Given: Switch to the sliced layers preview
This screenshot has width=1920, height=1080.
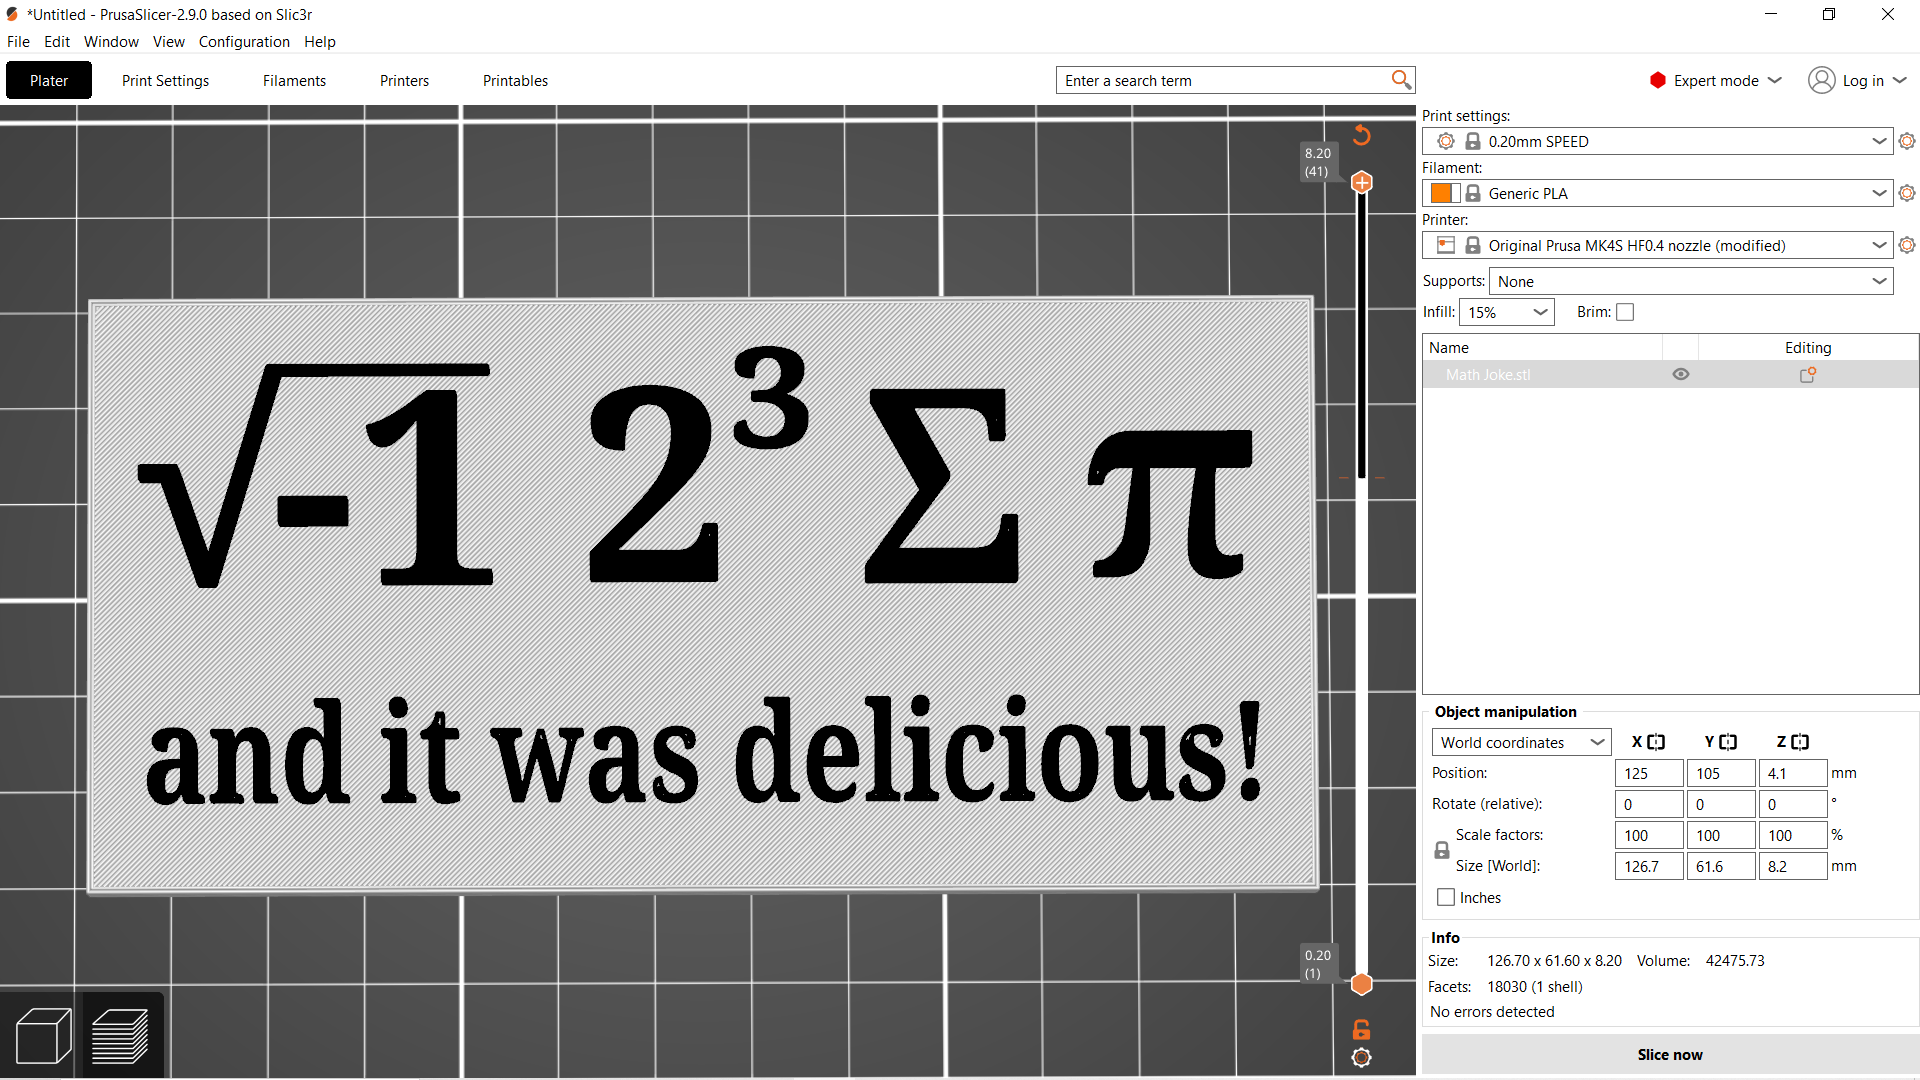Looking at the screenshot, I should (x=121, y=1036).
